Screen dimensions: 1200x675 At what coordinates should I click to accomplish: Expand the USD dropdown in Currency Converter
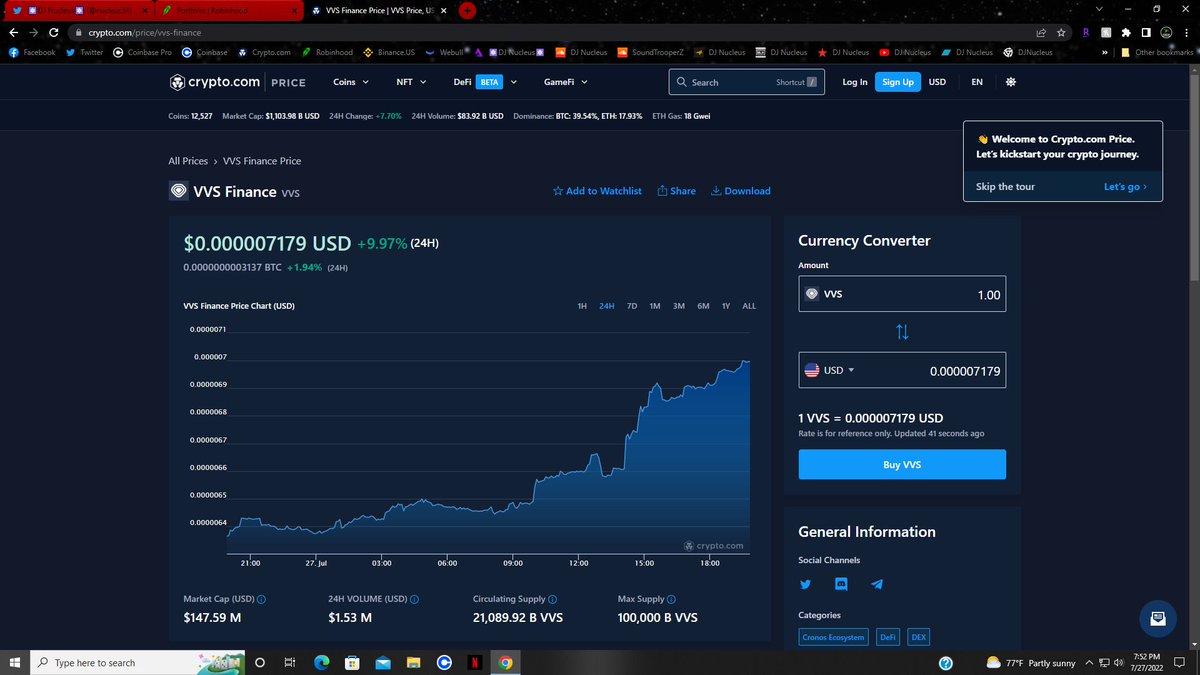pos(831,370)
